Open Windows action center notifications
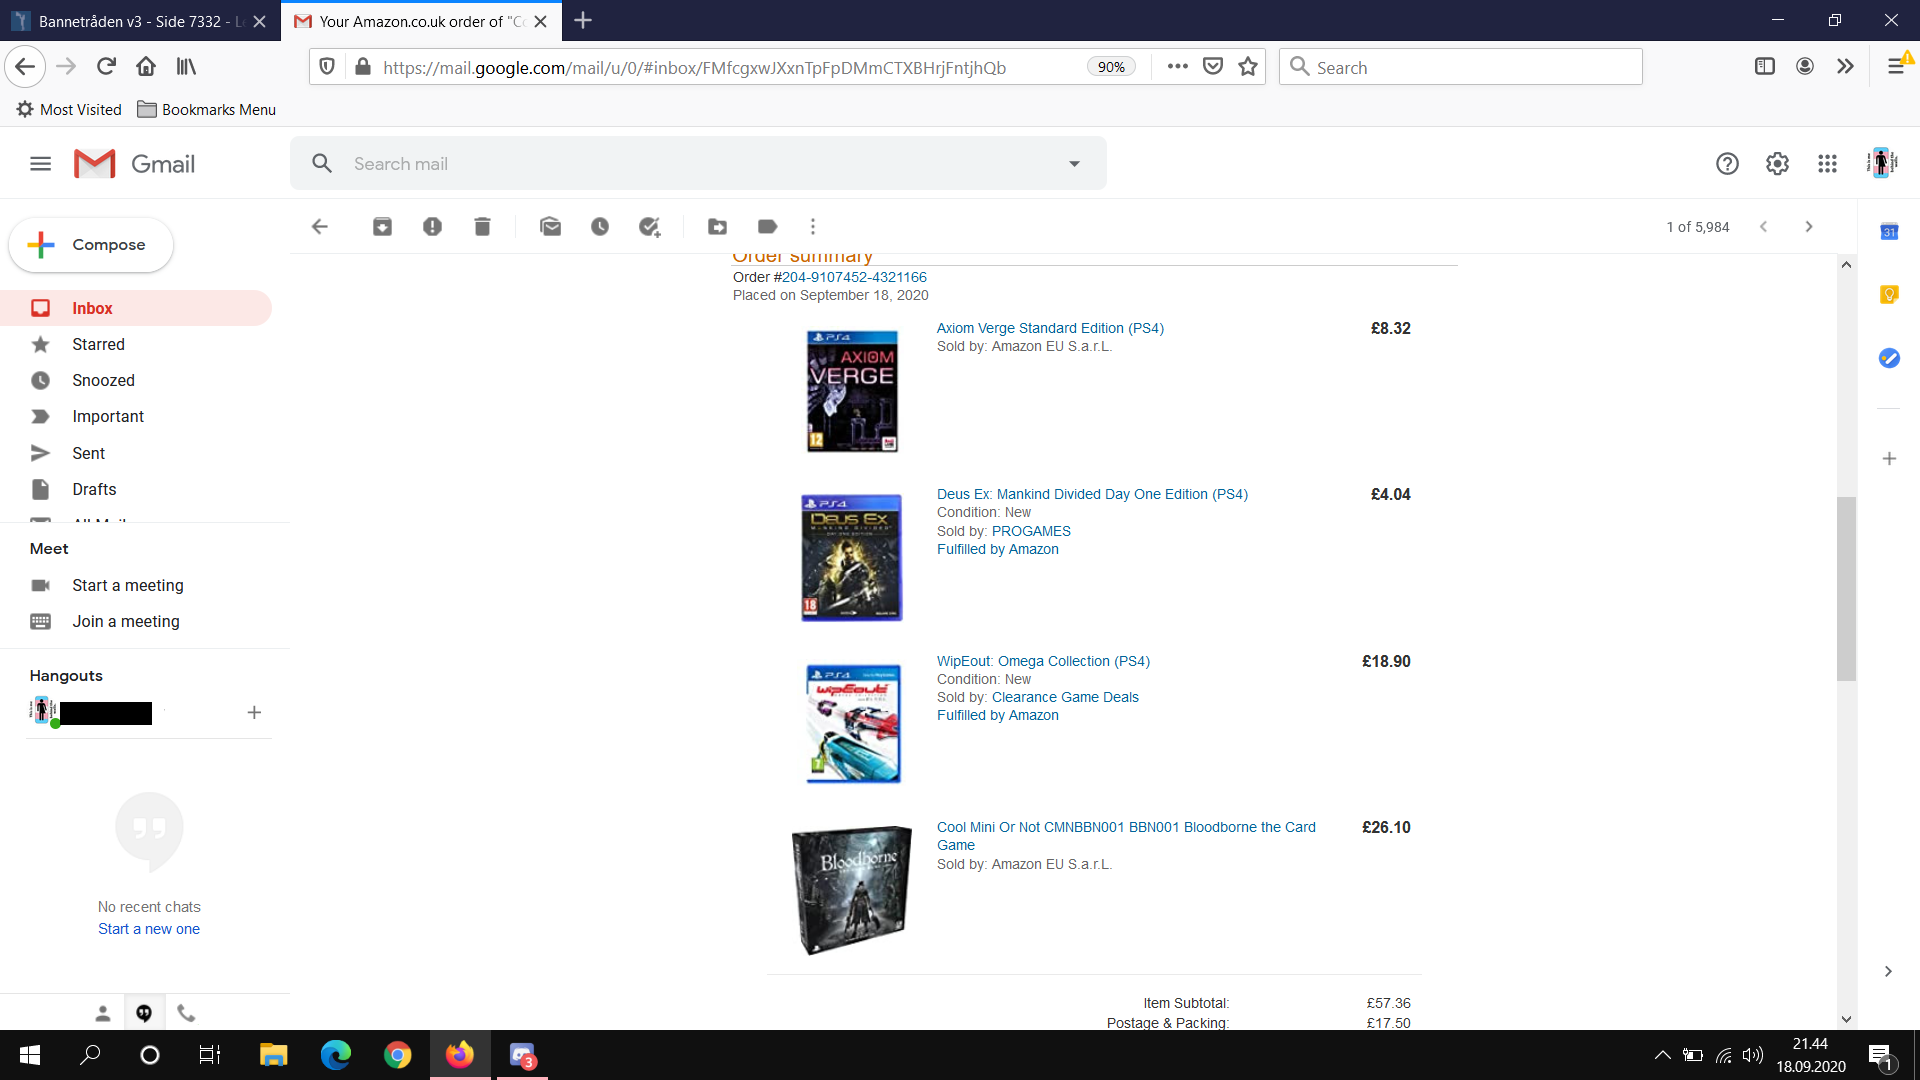This screenshot has width=1920, height=1080. click(x=1880, y=1055)
